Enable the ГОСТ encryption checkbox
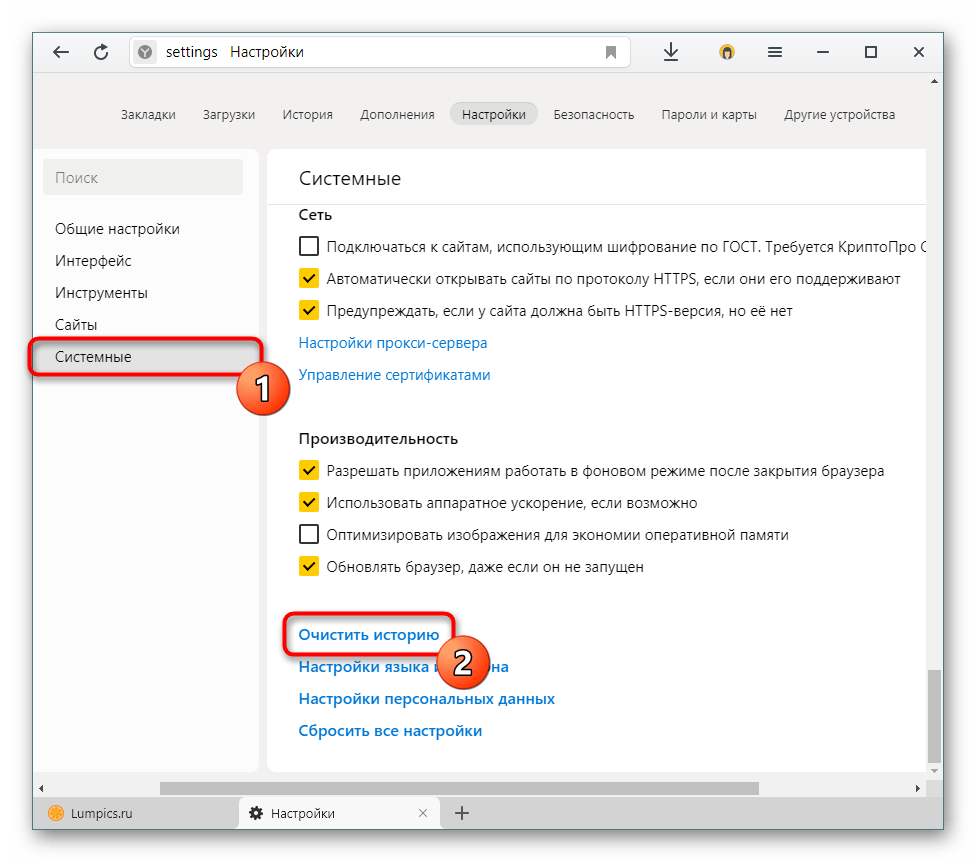Viewport: 976px width, 862px height. pos(309,246)
